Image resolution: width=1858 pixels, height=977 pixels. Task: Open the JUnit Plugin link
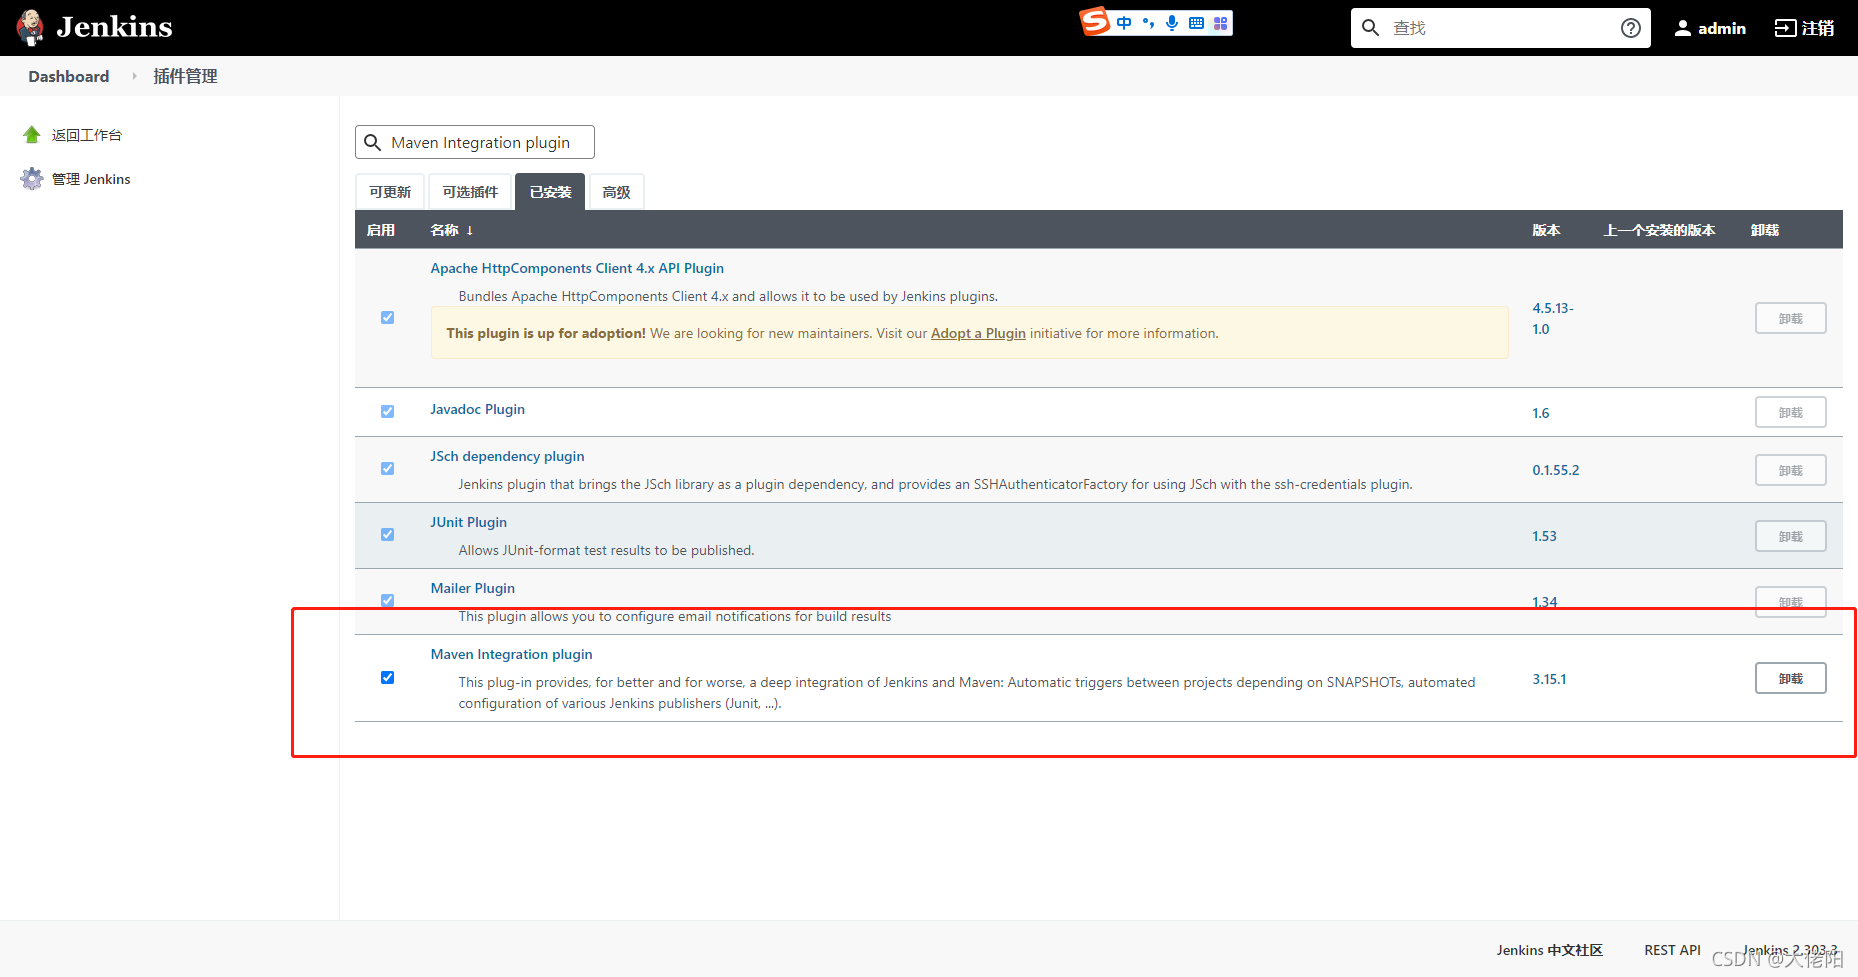(x=468, y=522)
